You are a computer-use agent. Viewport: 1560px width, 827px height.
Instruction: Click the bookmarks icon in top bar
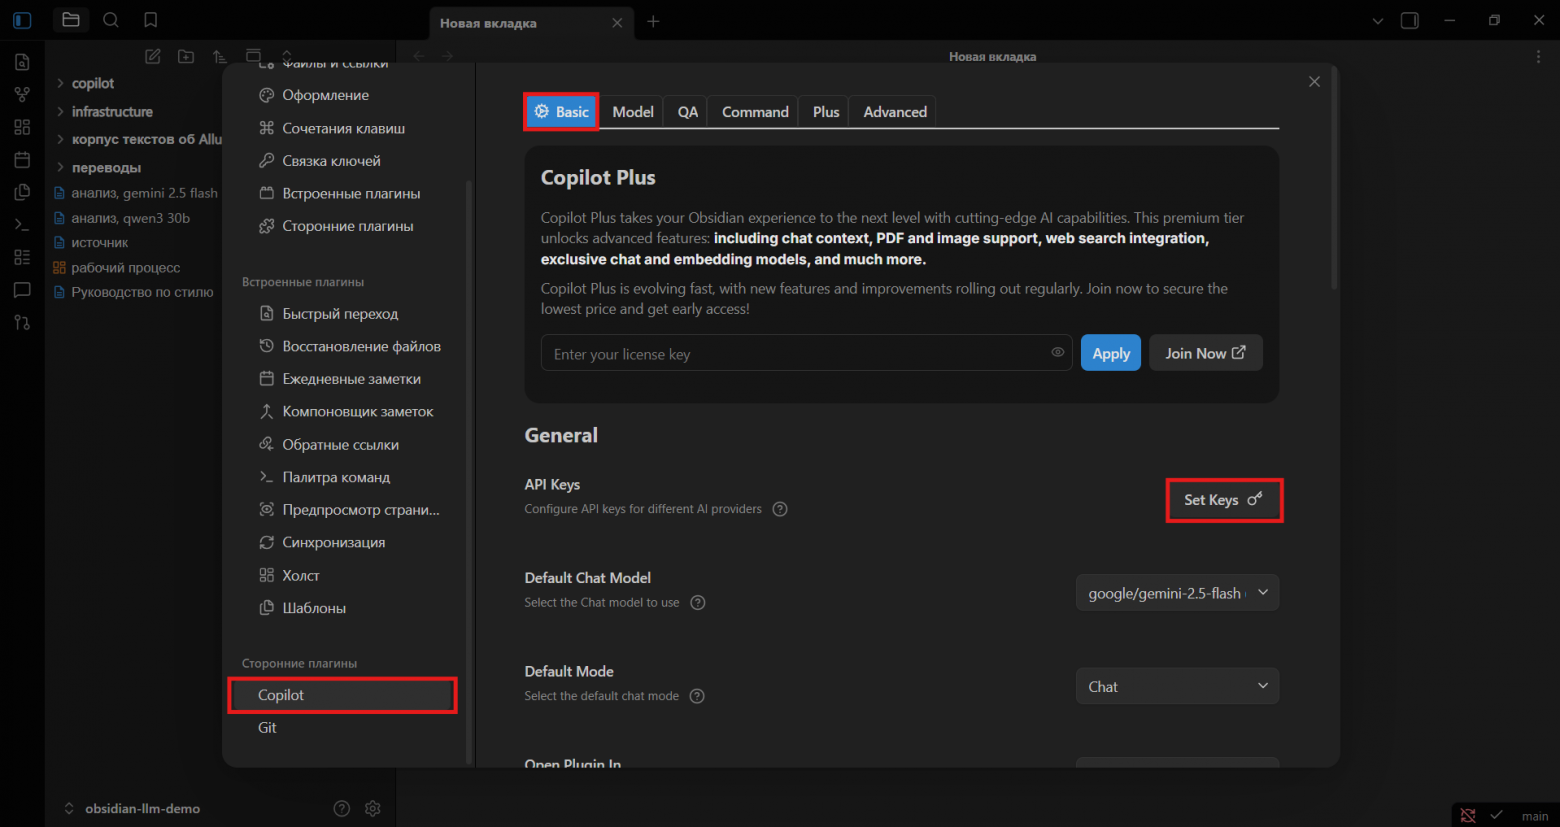150,20
